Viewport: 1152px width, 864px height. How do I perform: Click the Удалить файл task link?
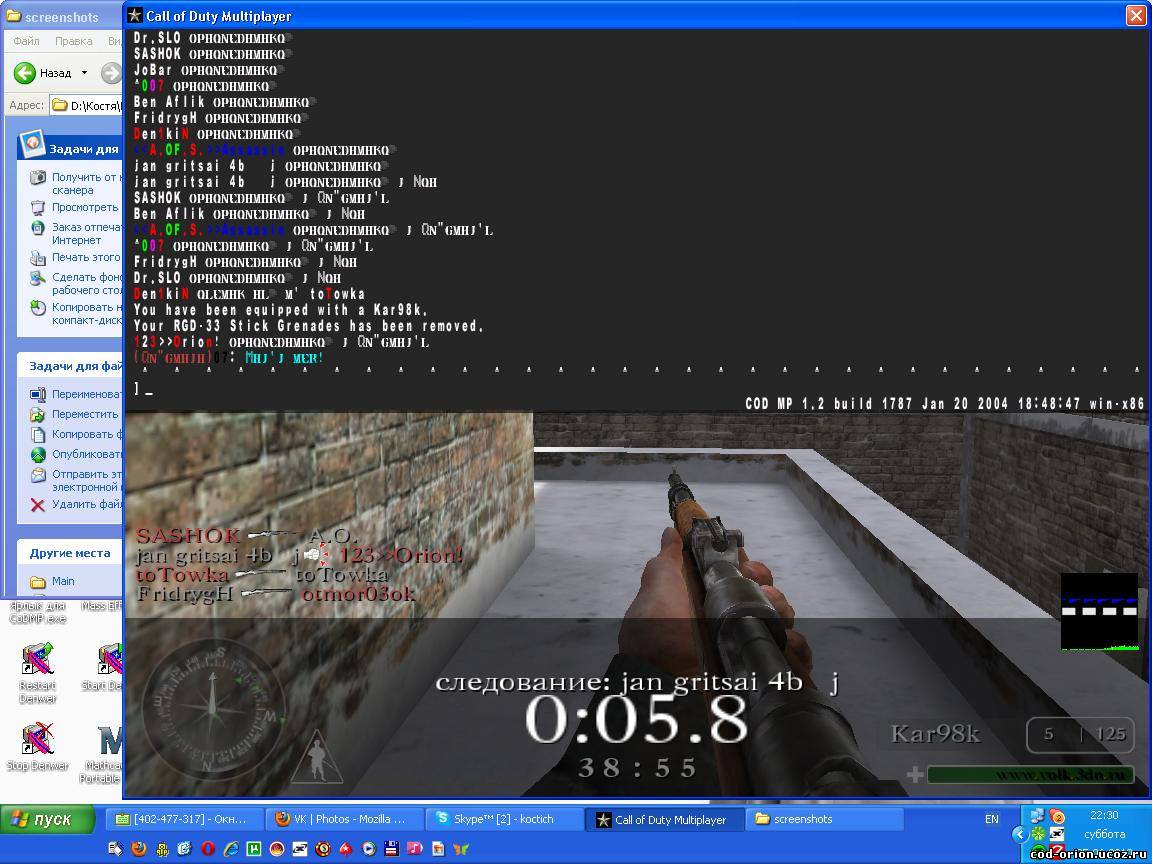[x=87, y=504]
